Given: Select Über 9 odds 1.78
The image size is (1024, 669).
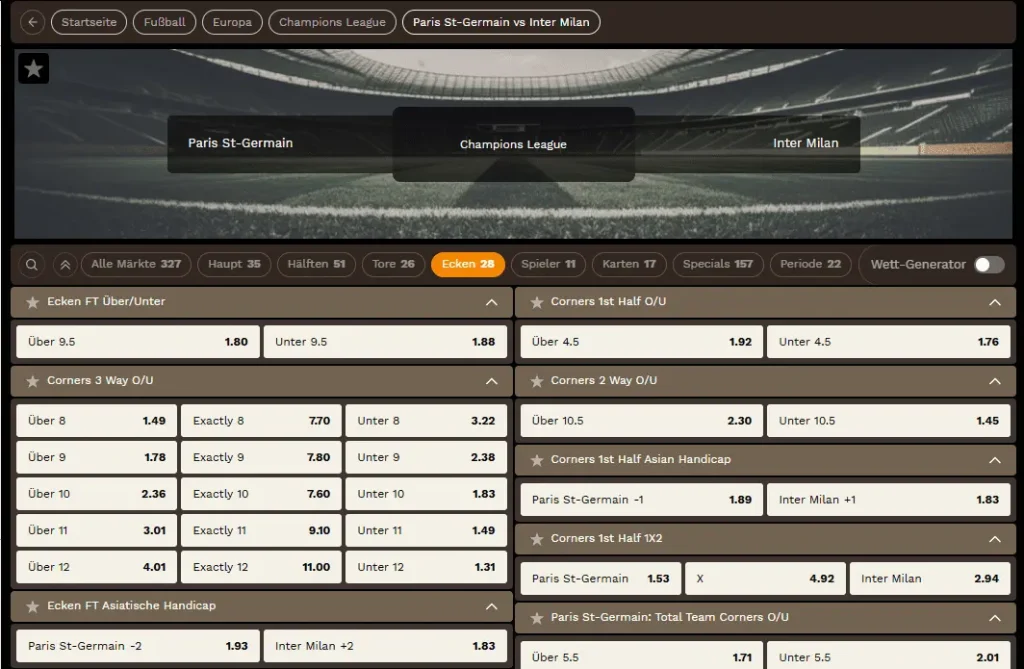Looking at the screenshot, I should (x=97, y=457).
